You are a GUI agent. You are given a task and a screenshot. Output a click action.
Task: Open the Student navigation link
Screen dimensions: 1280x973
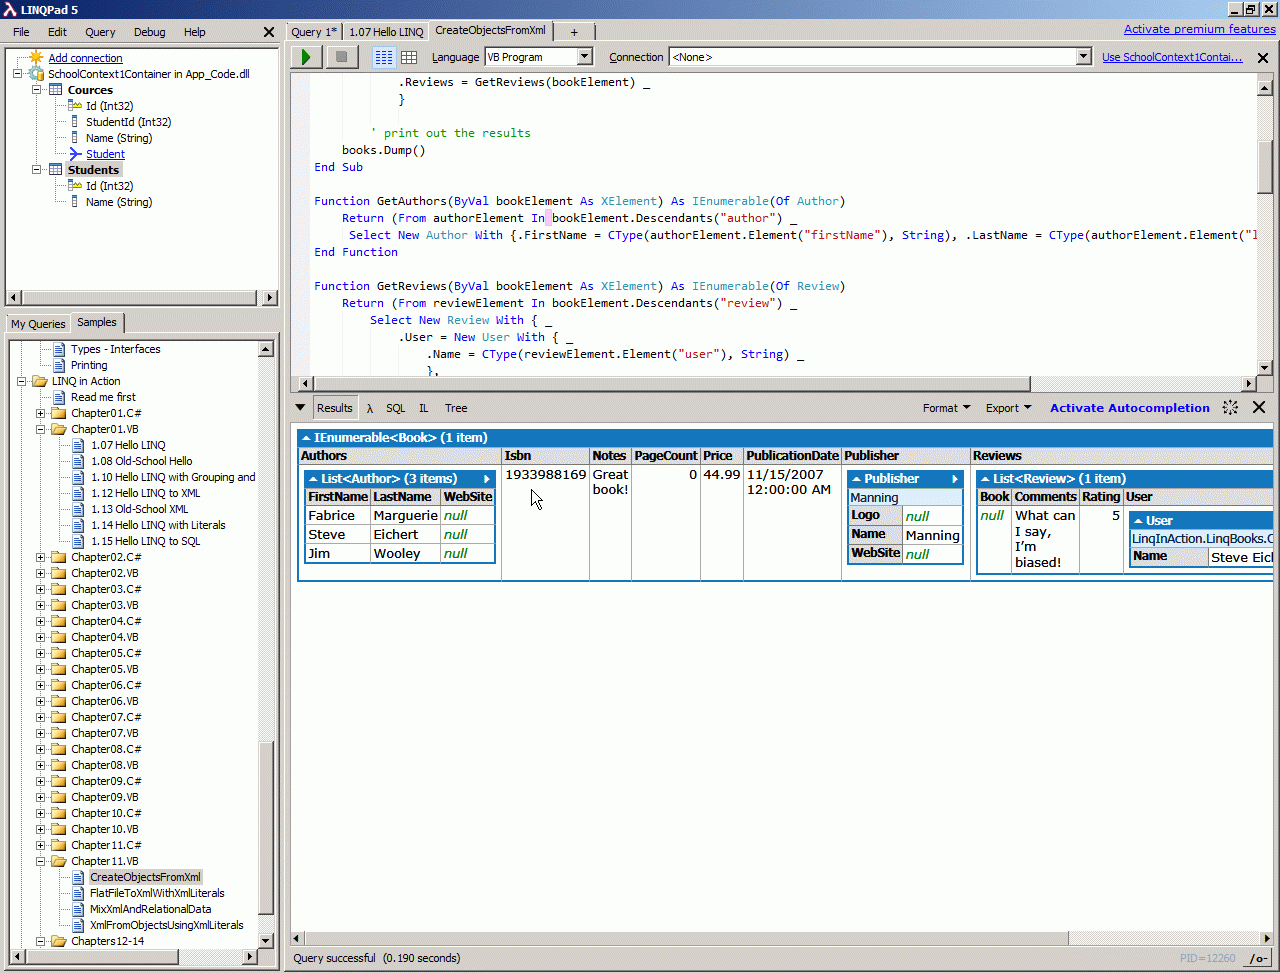pos(105,154)
